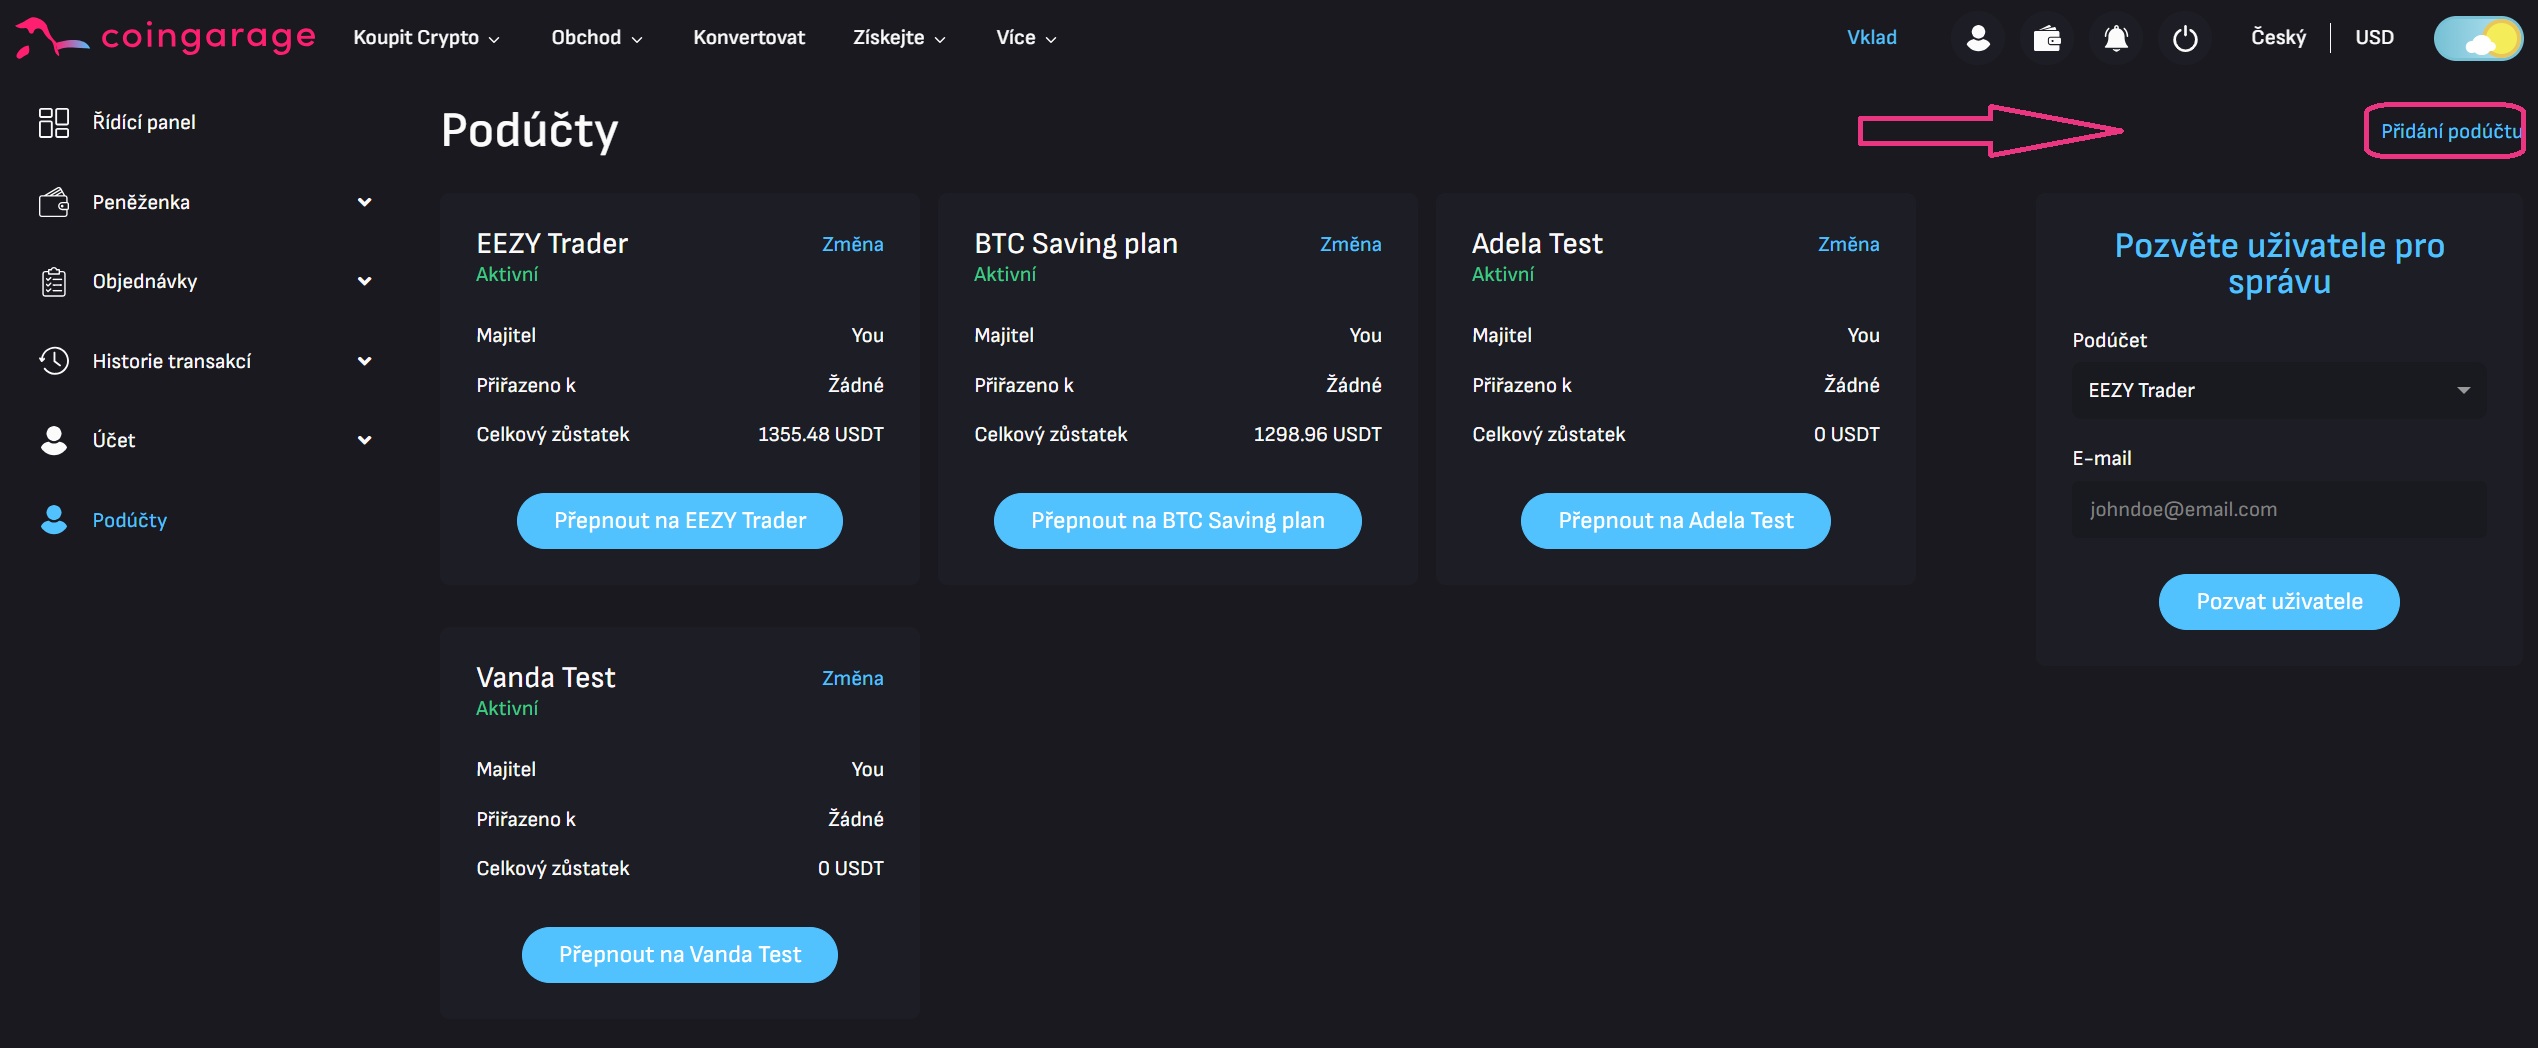The image size is (2538, 1048).
Task: Click the 1355.48 USDT balance value
Action: coord(821,434)
